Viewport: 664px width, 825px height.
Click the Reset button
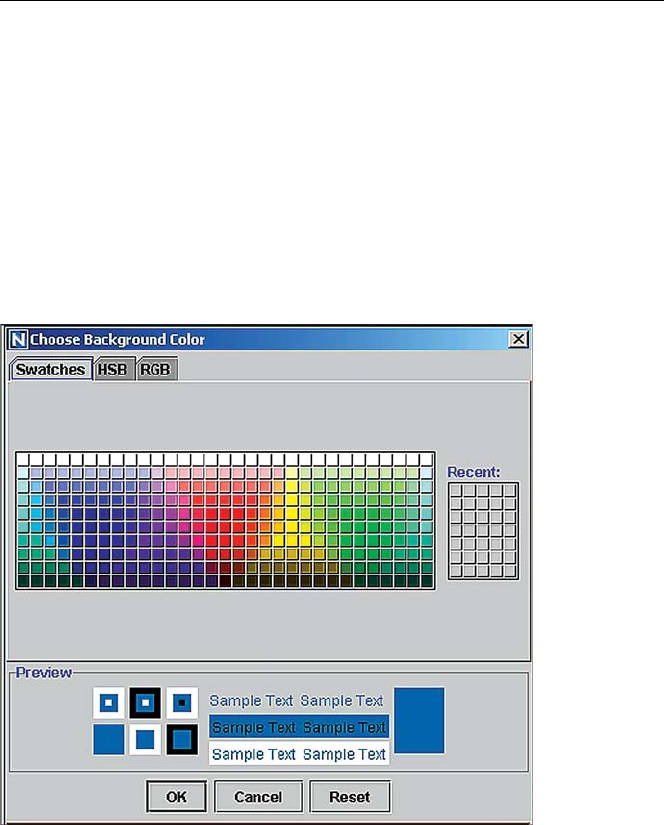tap(349, 797)
